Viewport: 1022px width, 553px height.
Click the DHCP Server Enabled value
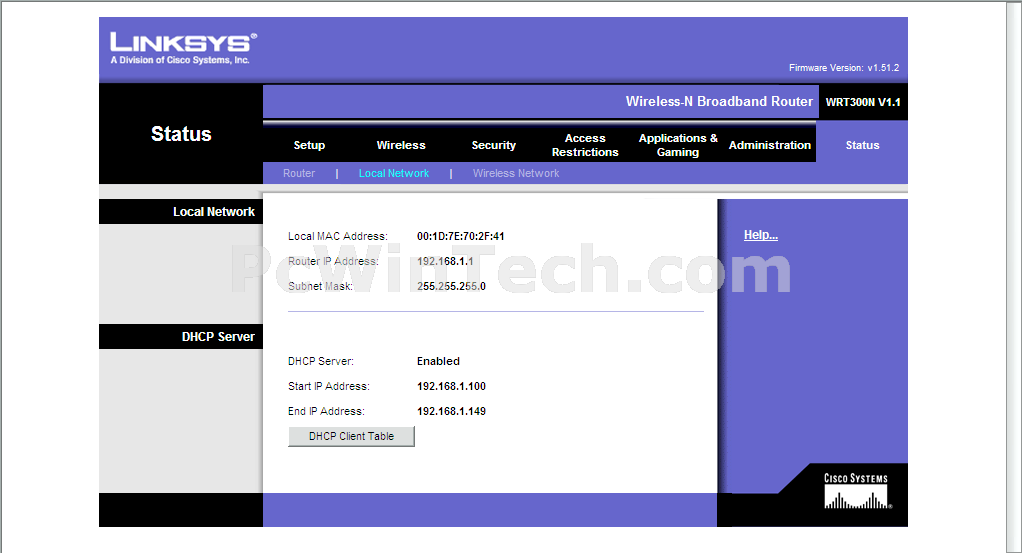(438, 361)
